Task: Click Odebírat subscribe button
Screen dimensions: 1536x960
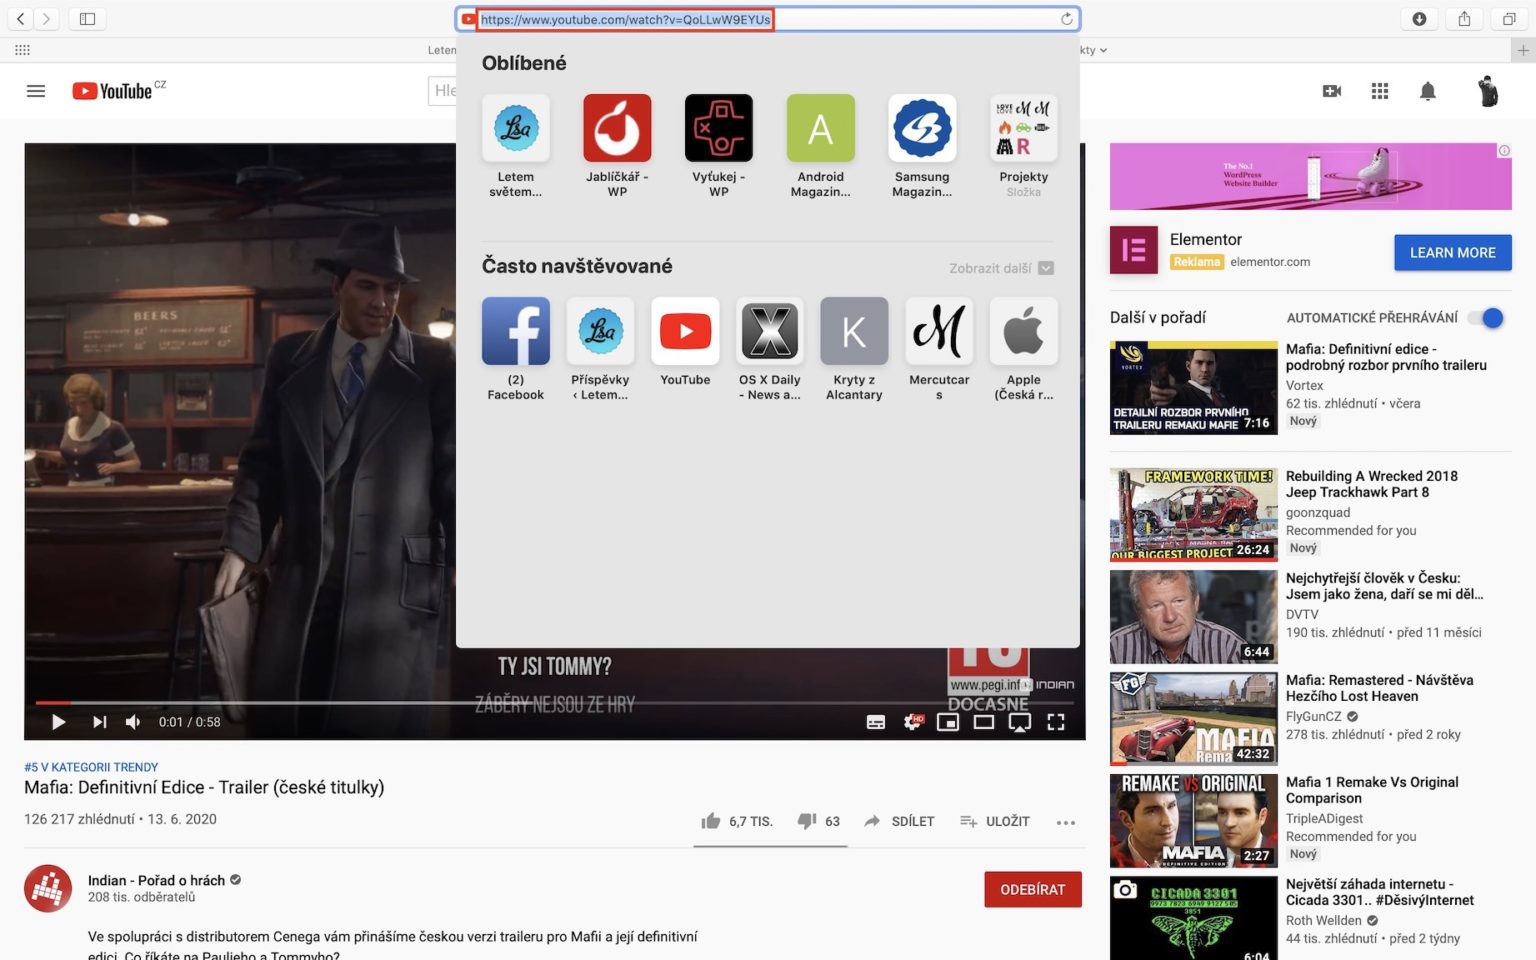Action: point(1033,889)
